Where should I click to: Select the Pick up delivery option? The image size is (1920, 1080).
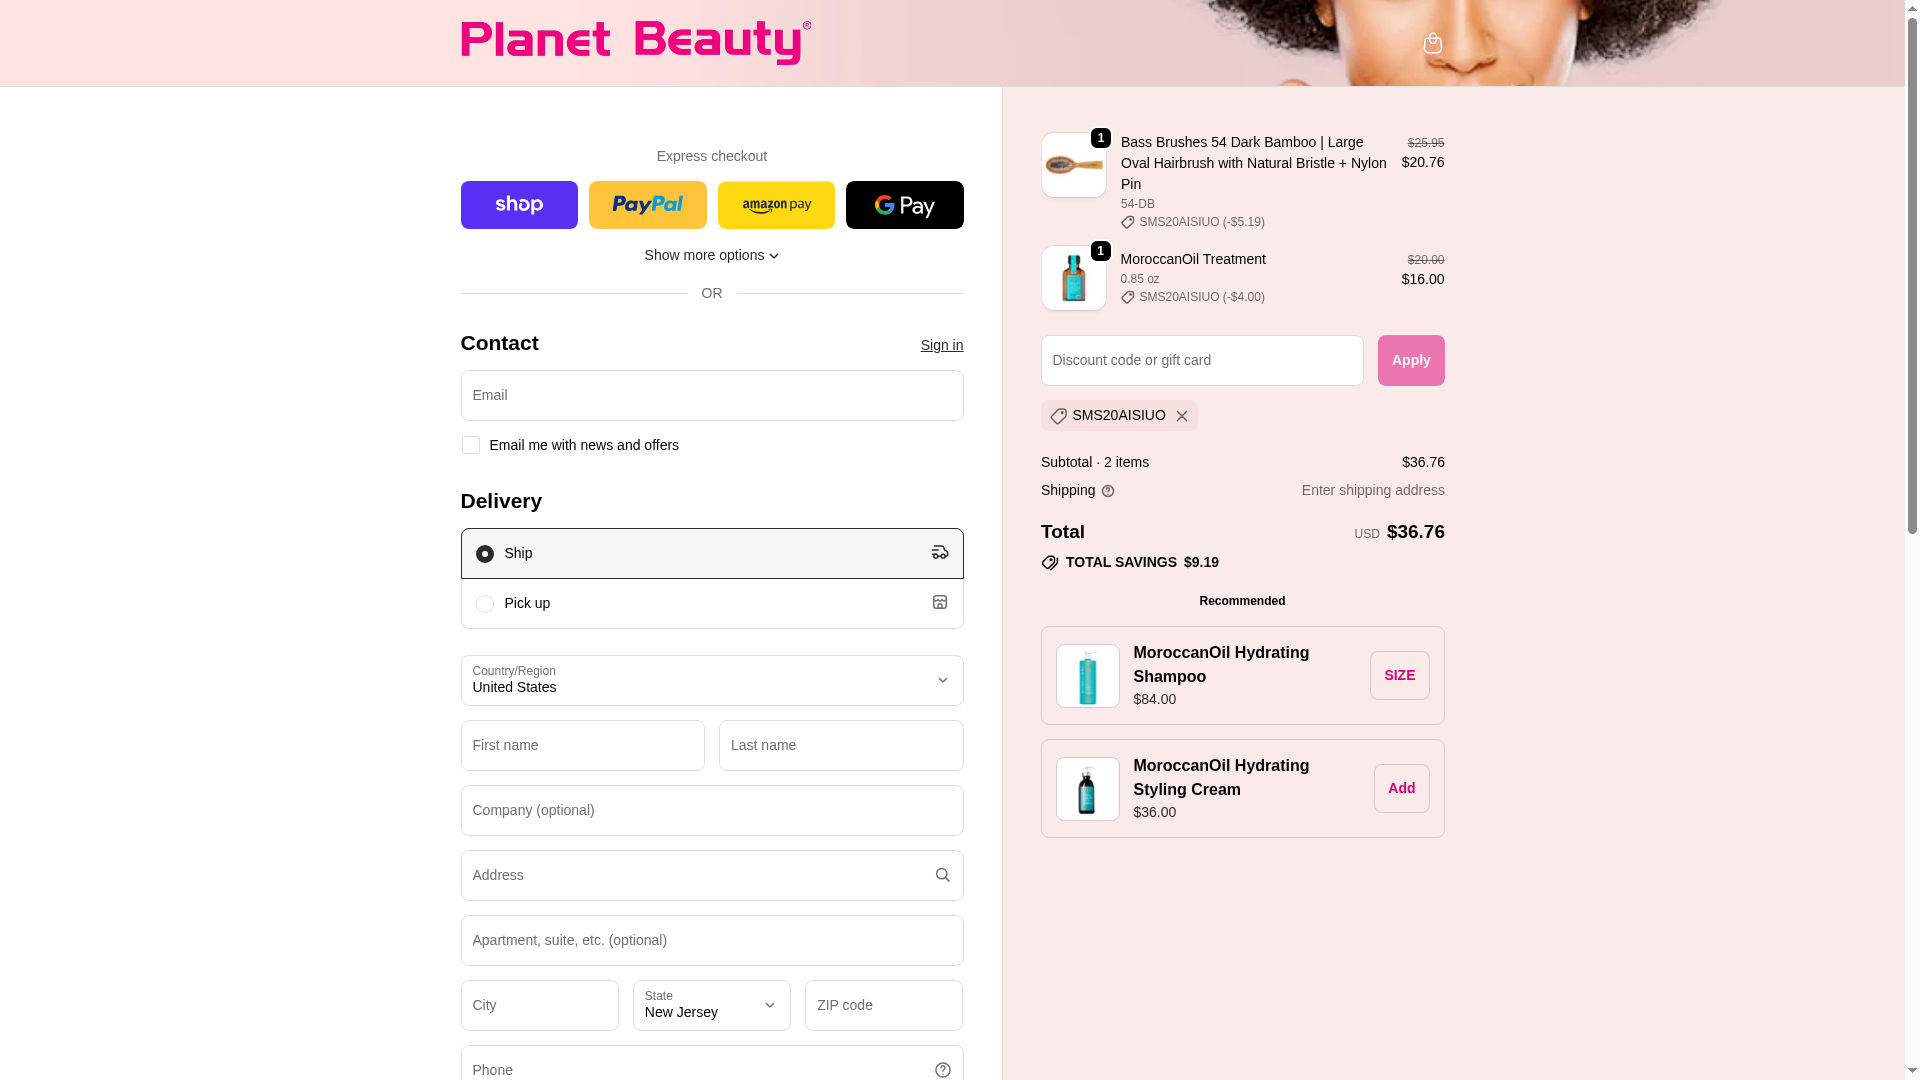[712, 603]
